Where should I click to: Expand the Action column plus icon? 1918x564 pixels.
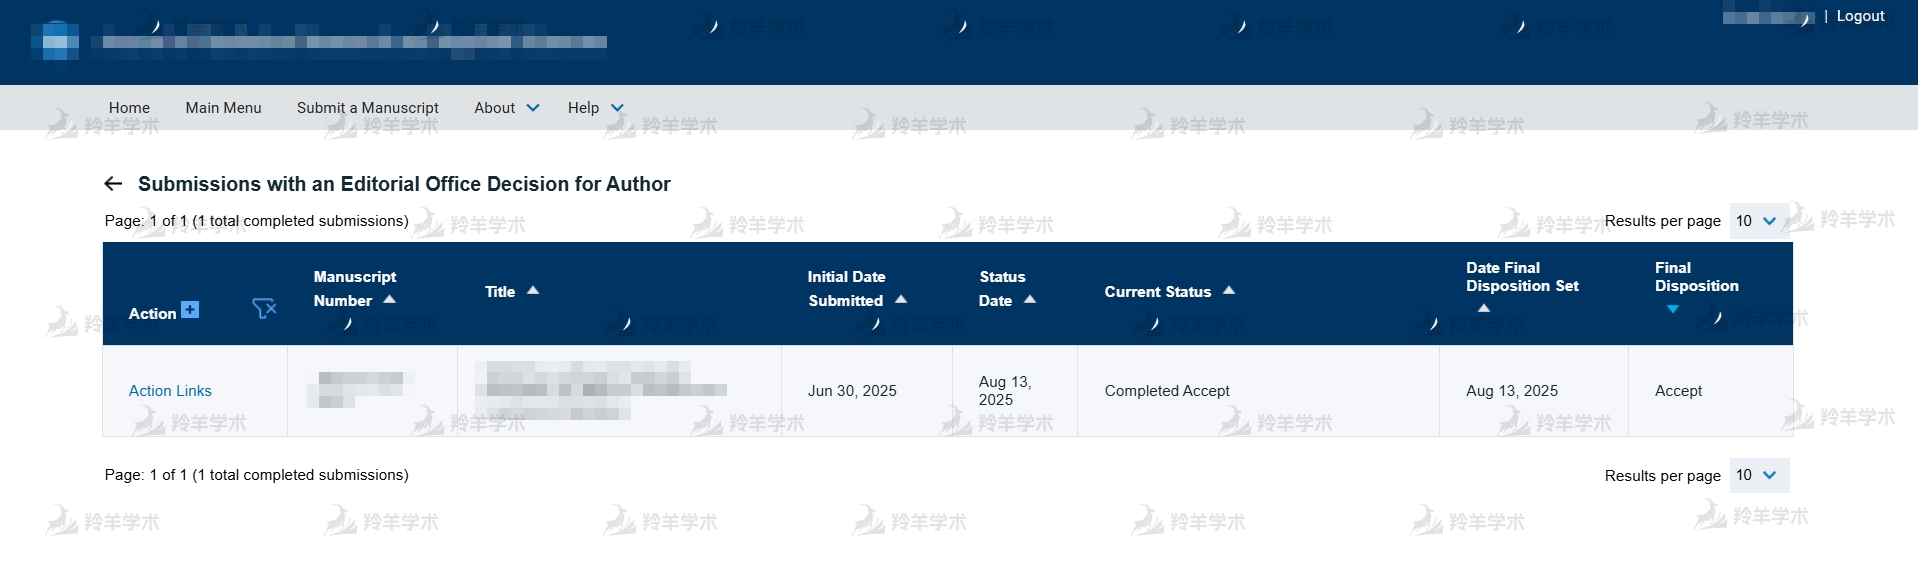(190, 310)
